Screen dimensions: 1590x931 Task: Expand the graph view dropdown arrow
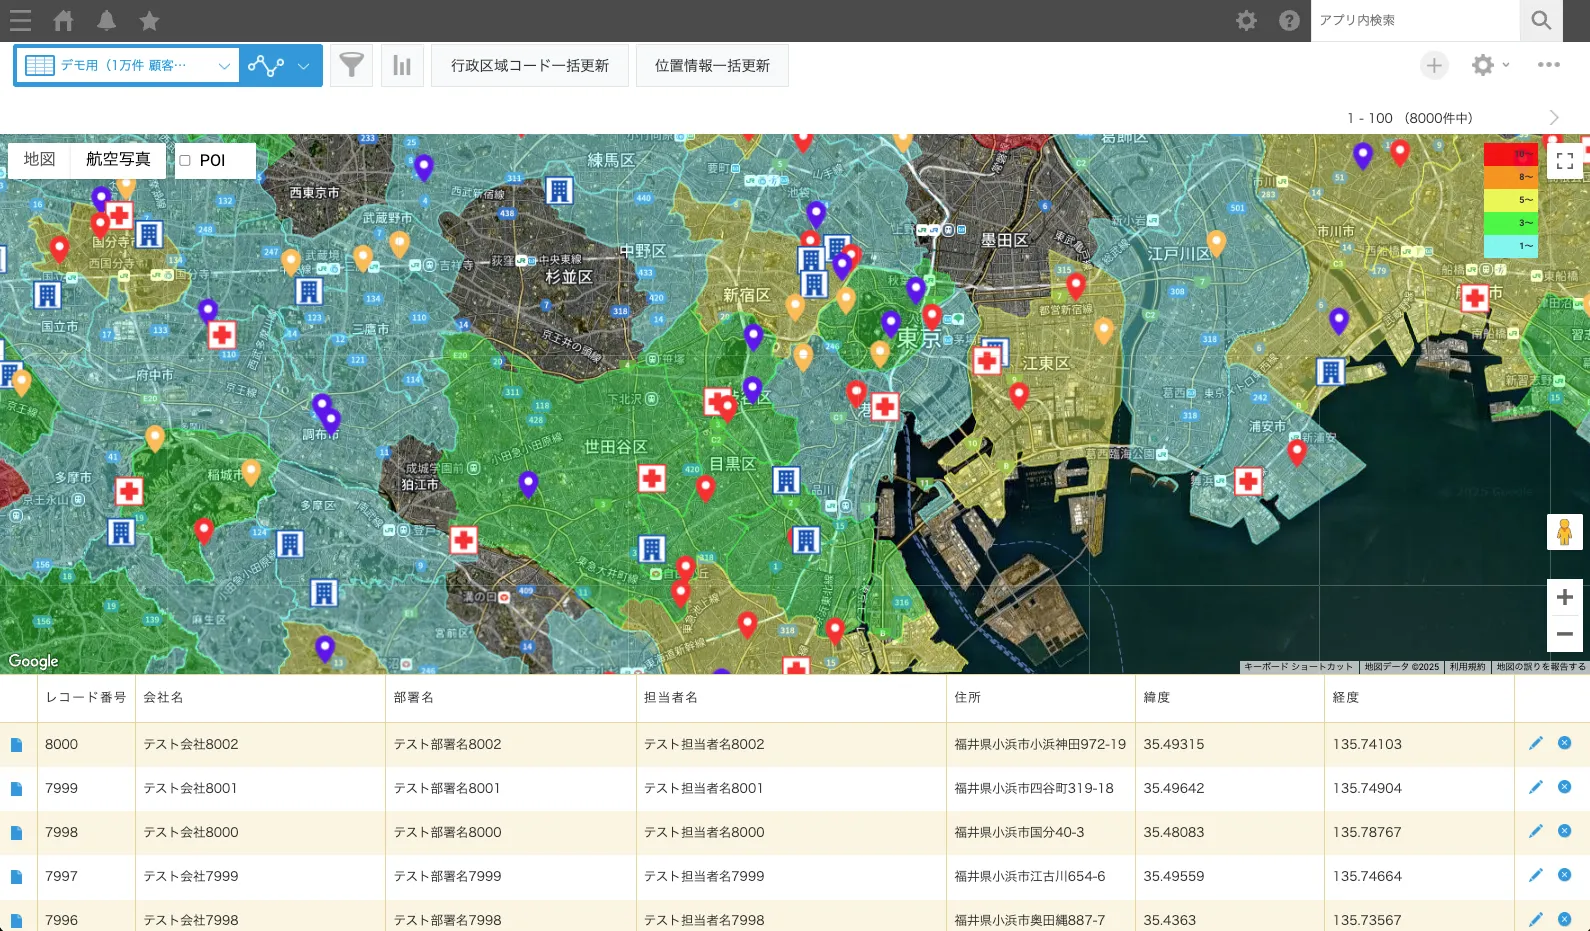click(303, 66)
